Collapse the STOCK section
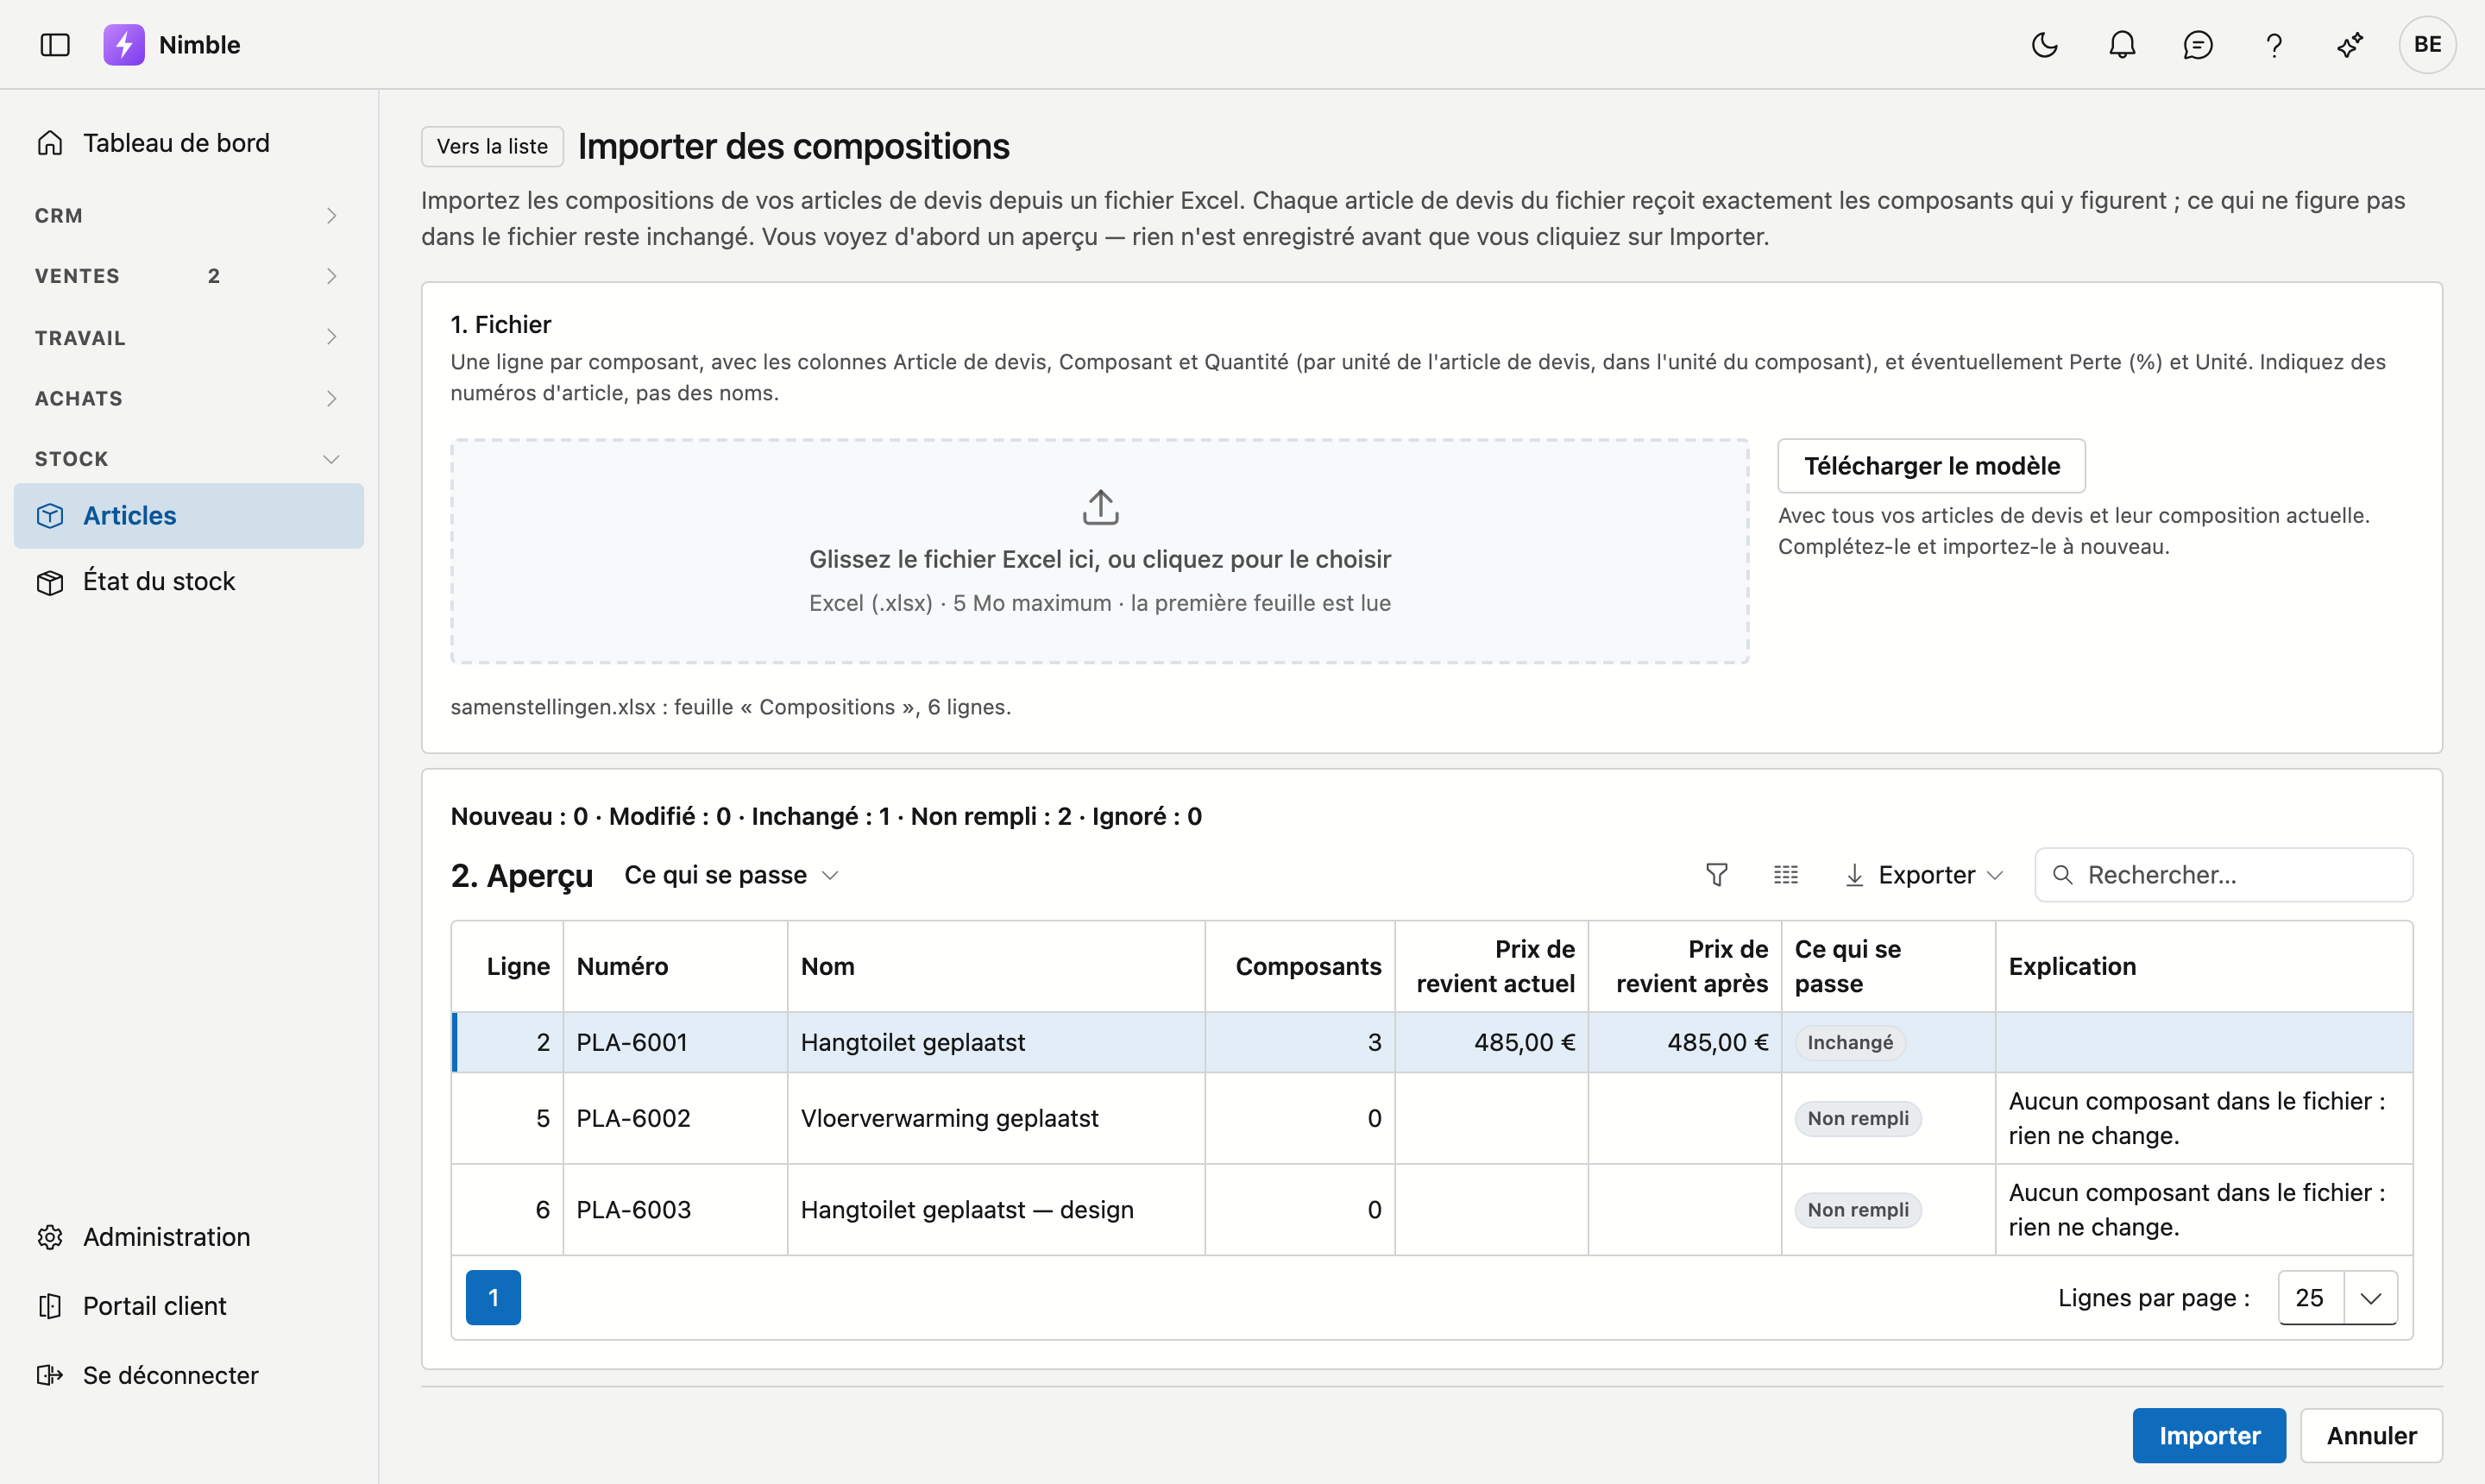2485x1484 pixels. coord(189,459)
